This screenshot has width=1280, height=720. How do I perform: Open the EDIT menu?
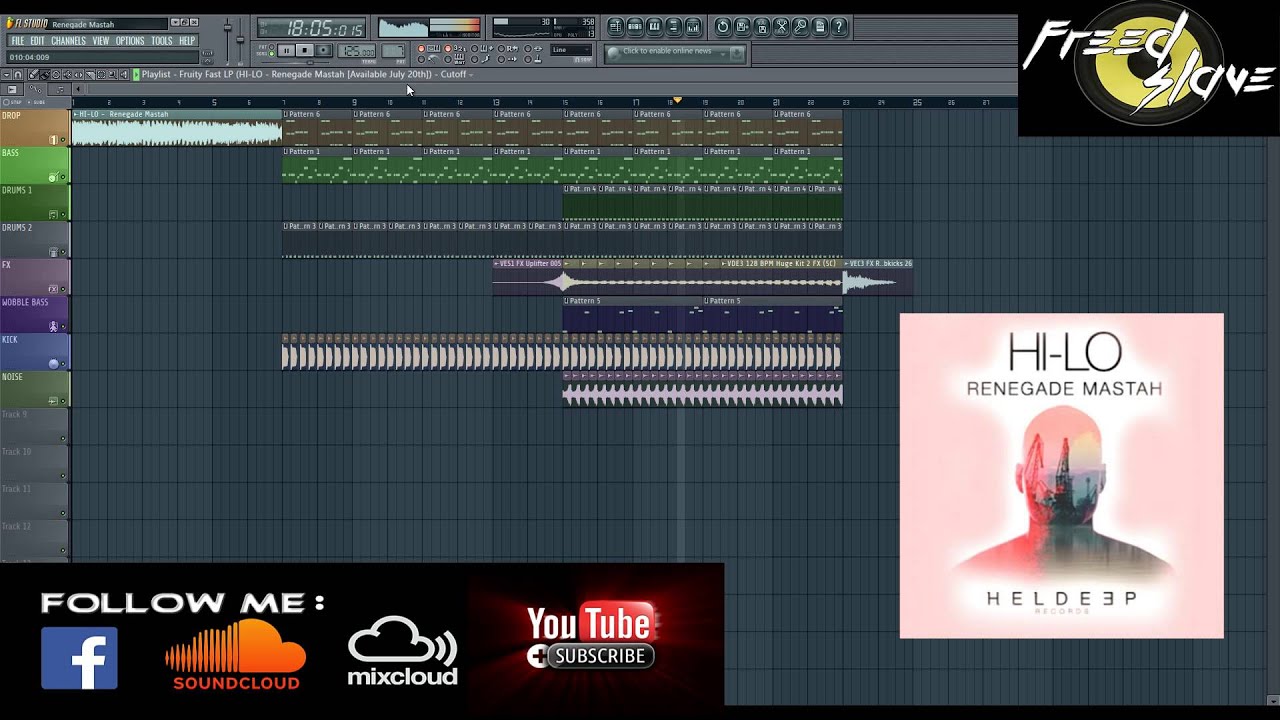tap(37, 41)
